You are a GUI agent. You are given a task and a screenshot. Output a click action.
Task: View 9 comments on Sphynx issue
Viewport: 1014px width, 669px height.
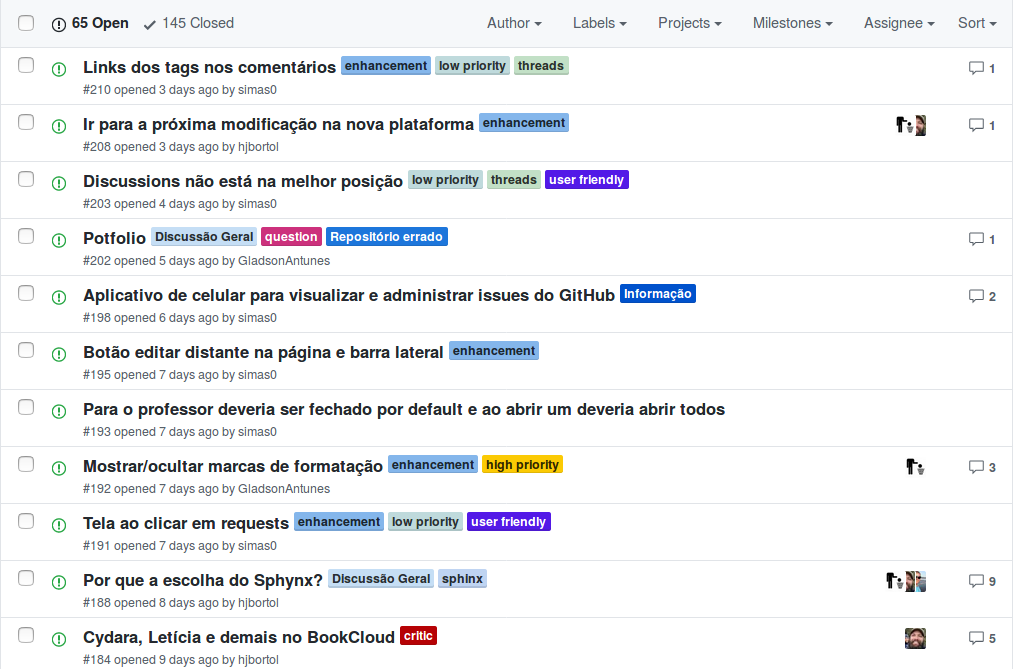tap(982, 581)
